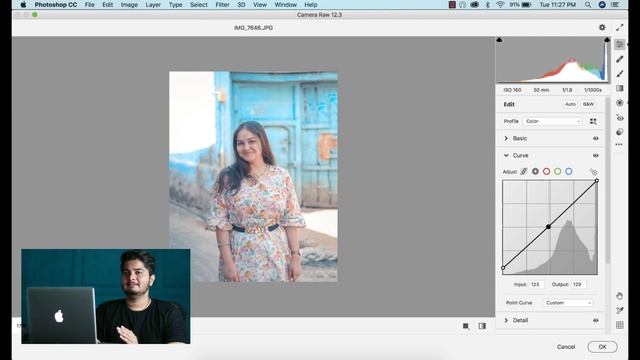Open the Filter menu
The image size is (640, 360).
pos(222,5)
